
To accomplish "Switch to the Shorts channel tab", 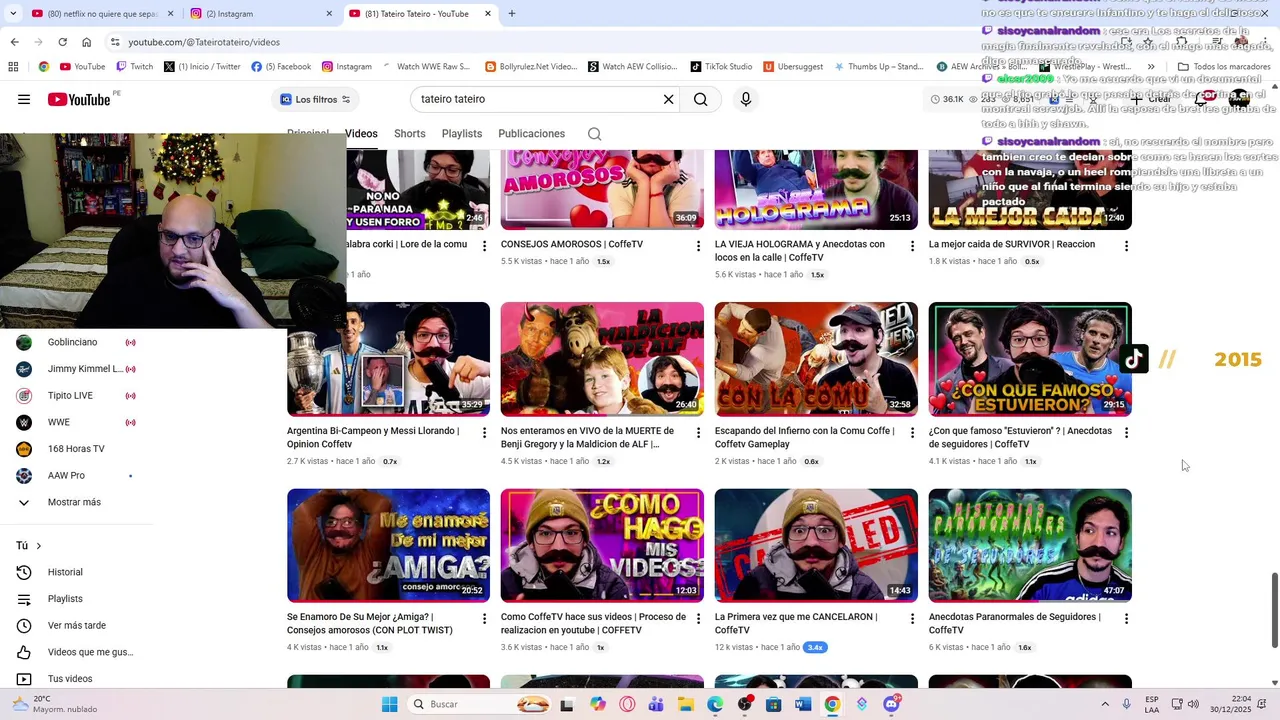I will [x=409, y=134].
